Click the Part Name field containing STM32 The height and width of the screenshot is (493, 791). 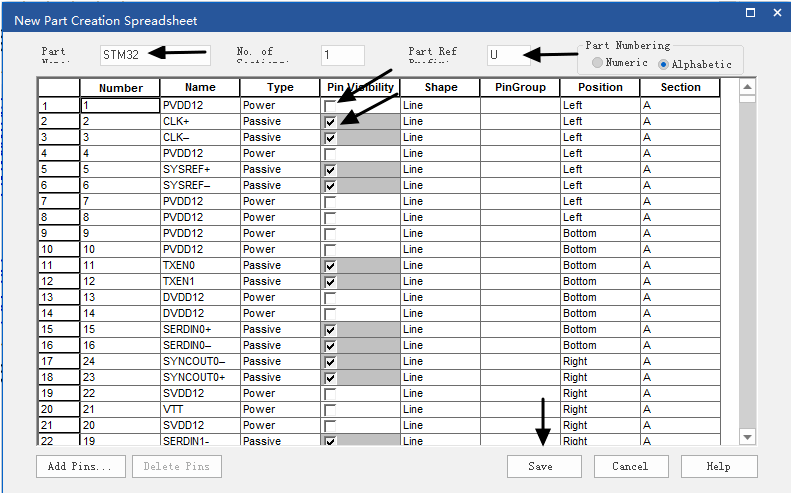pyautogui.click(x=155, y=55)
